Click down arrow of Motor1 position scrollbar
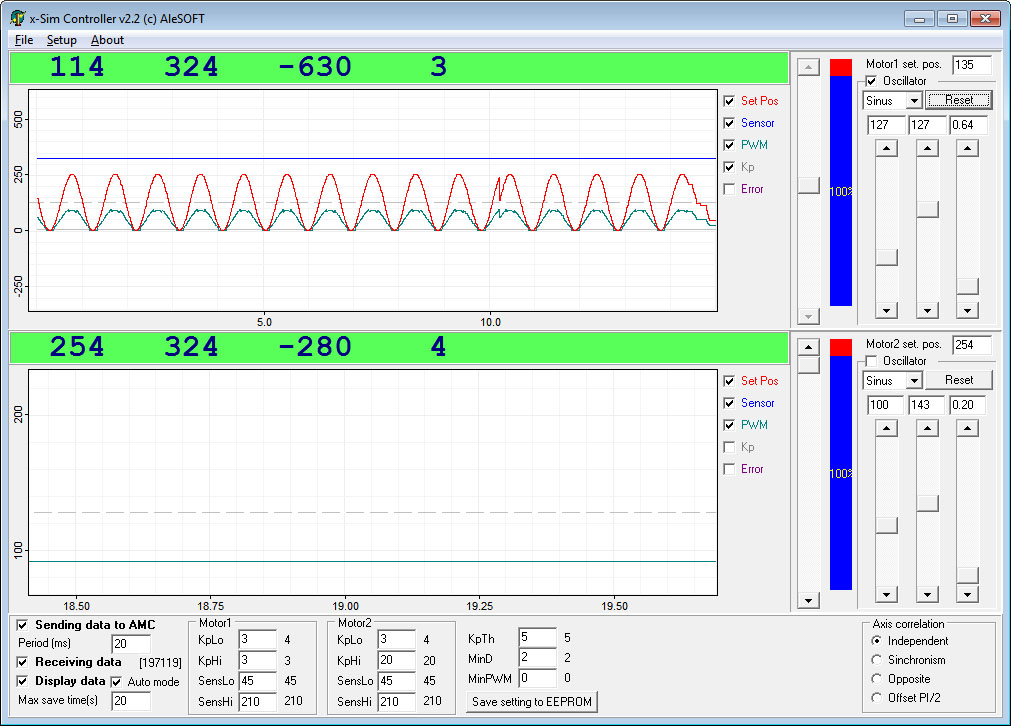This screenshot has height=726, width=1011. tap(809, 315)
